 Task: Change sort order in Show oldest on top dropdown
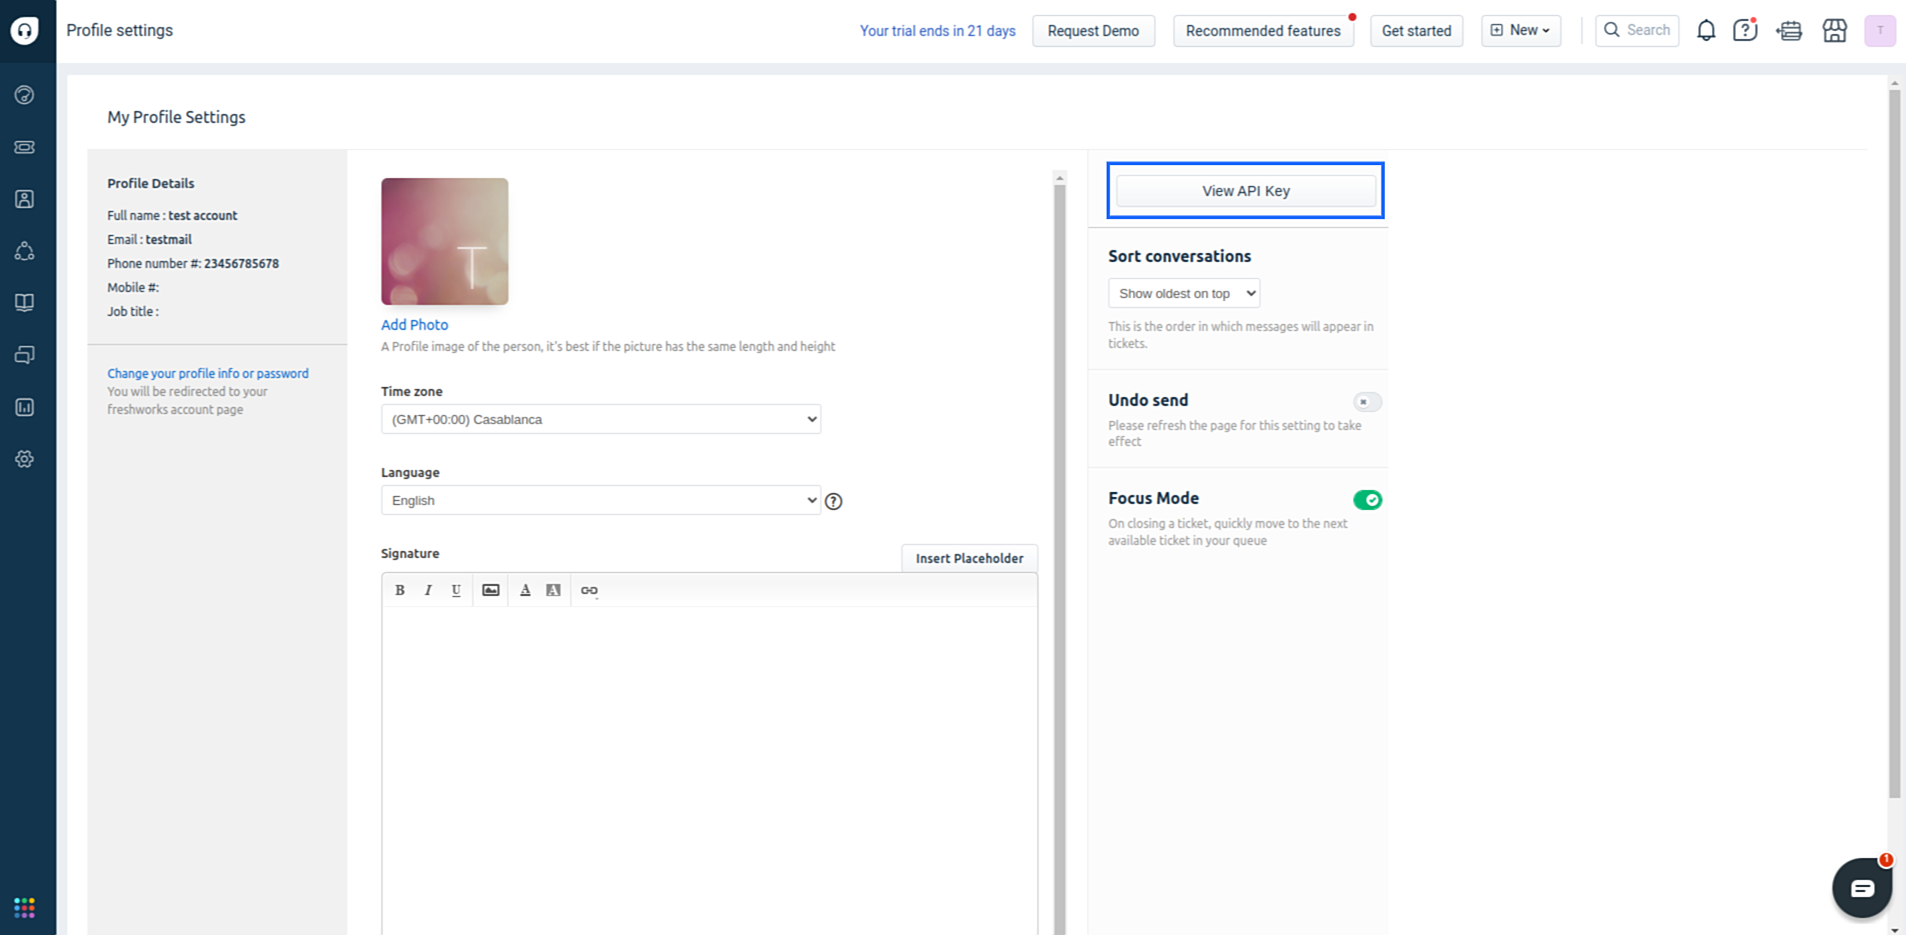click(1183, 293)
